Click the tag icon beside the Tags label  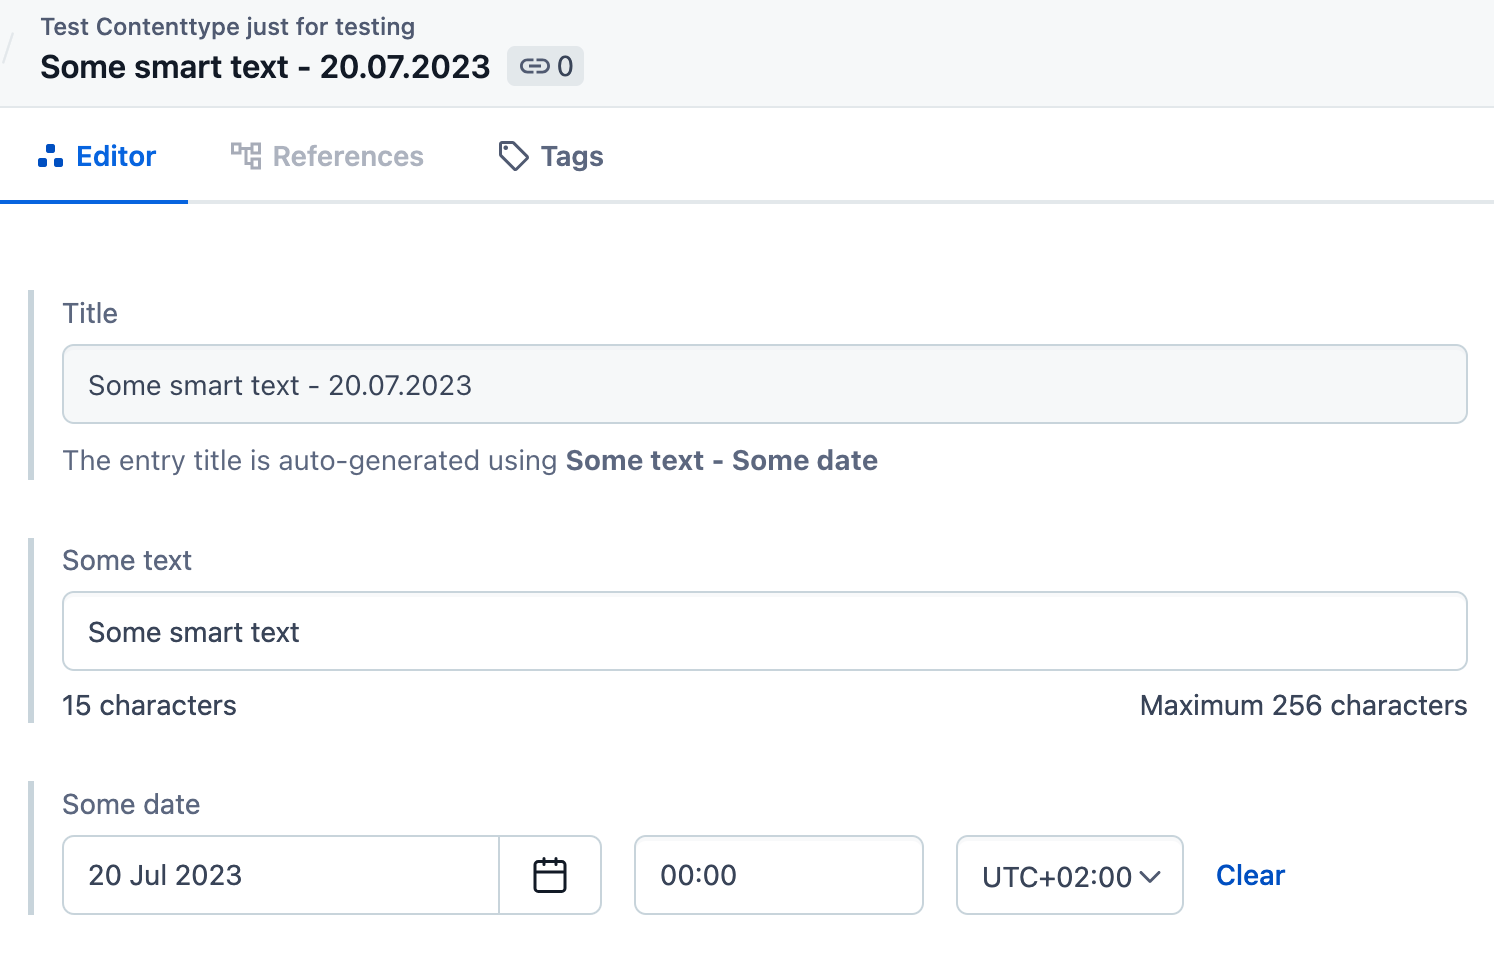(513, 156)
